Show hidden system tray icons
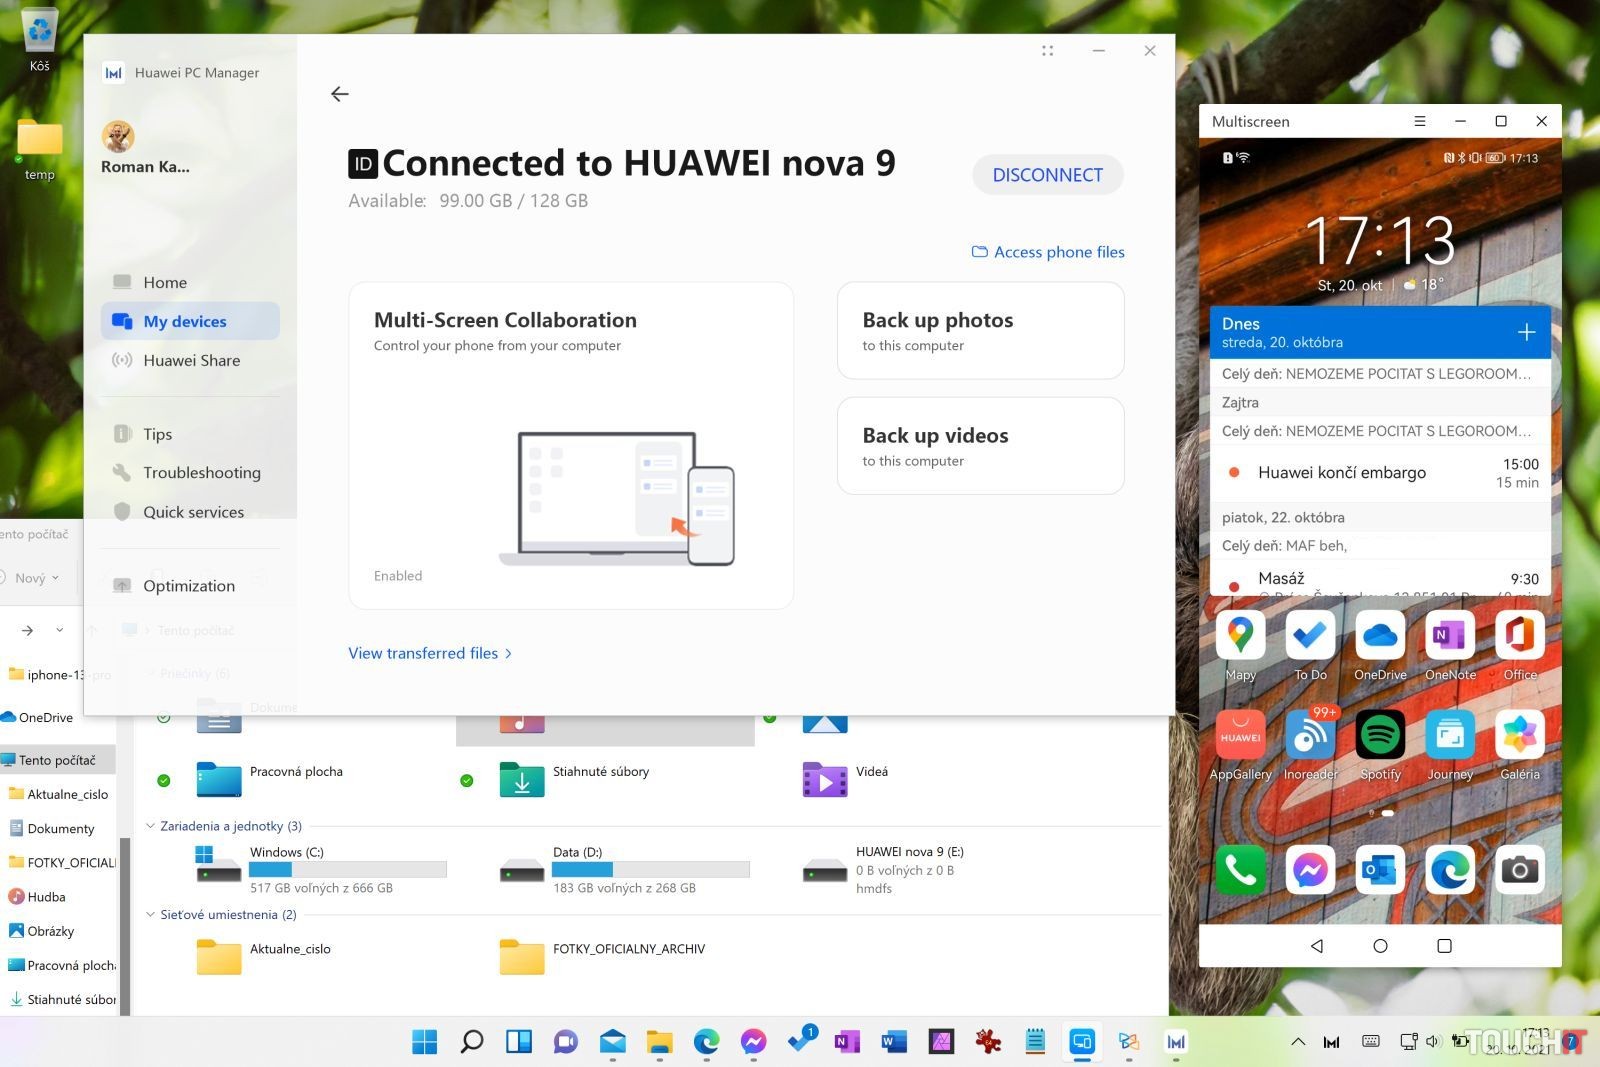1600x1067 pixels. tap(1298, 1042)
